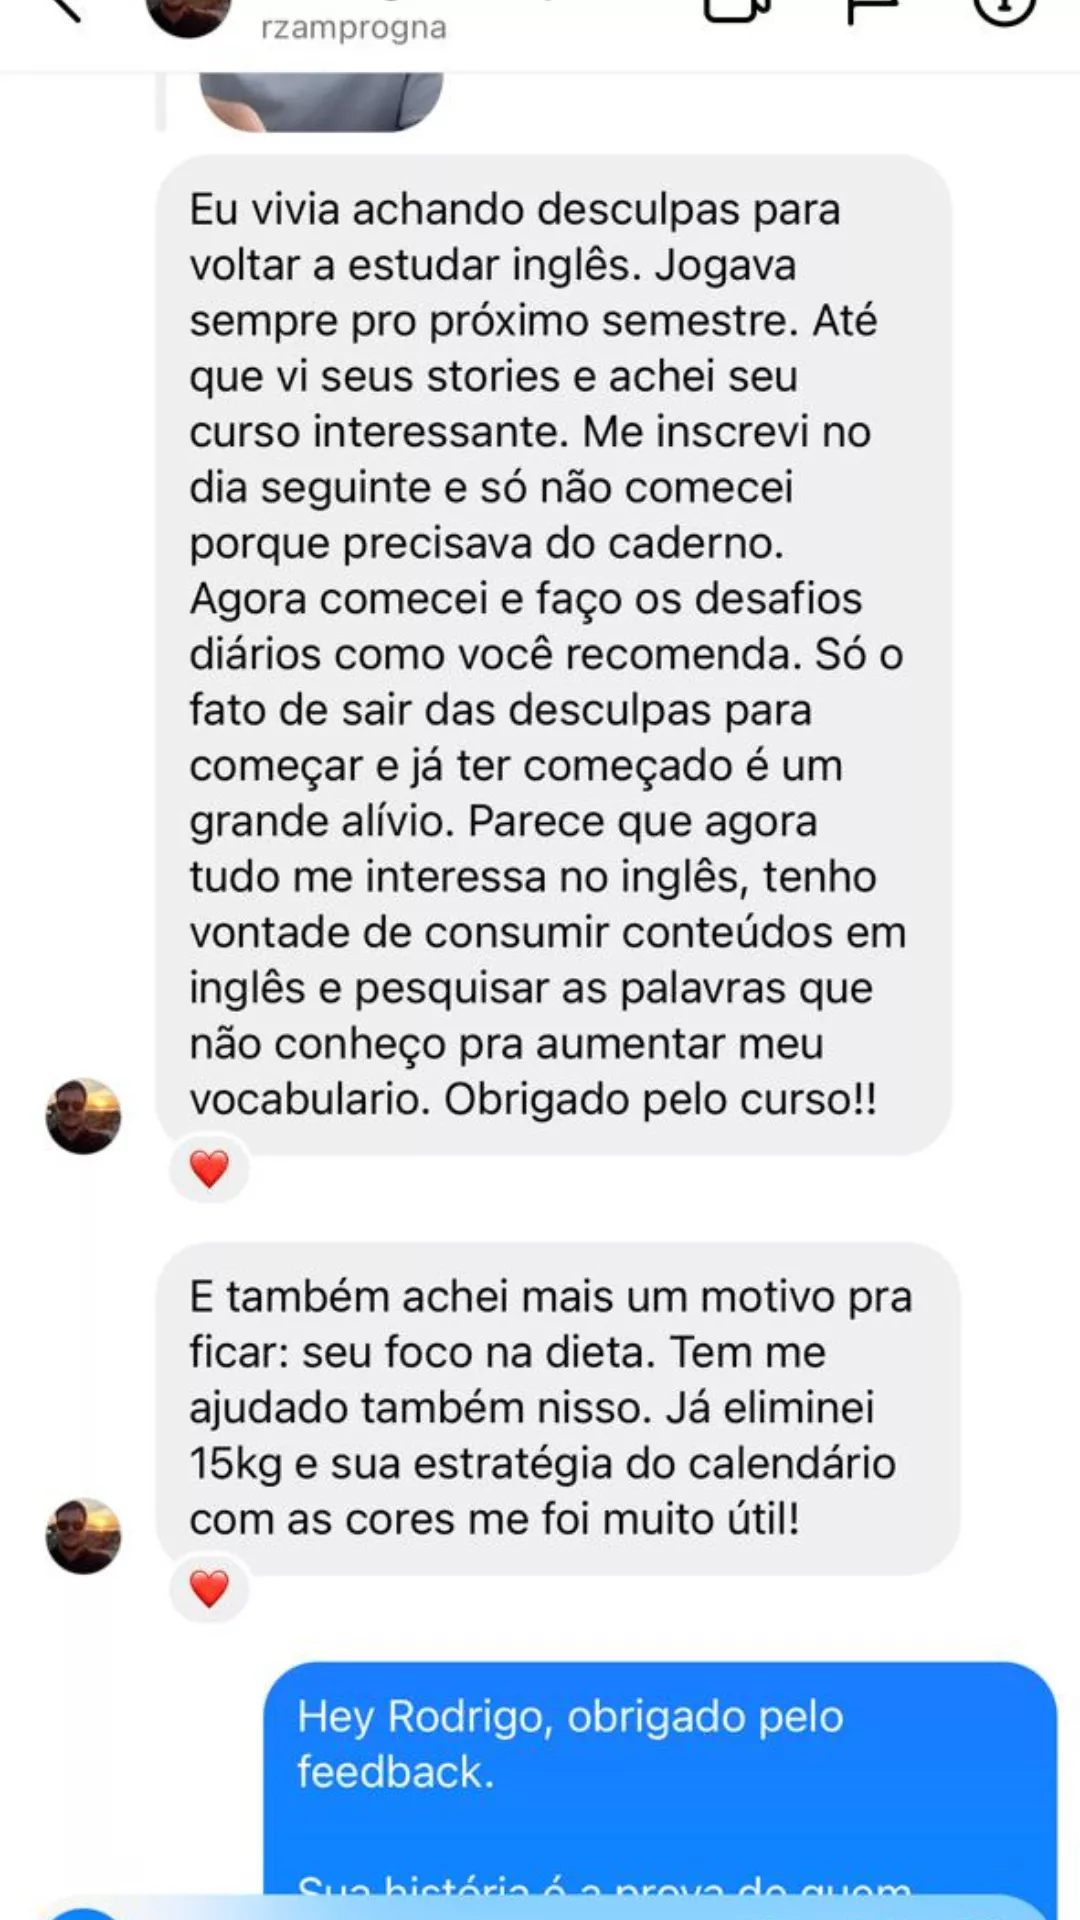
Task: Select message 'E também achei mais um motivo'
Action: [x=558, y=1408]
